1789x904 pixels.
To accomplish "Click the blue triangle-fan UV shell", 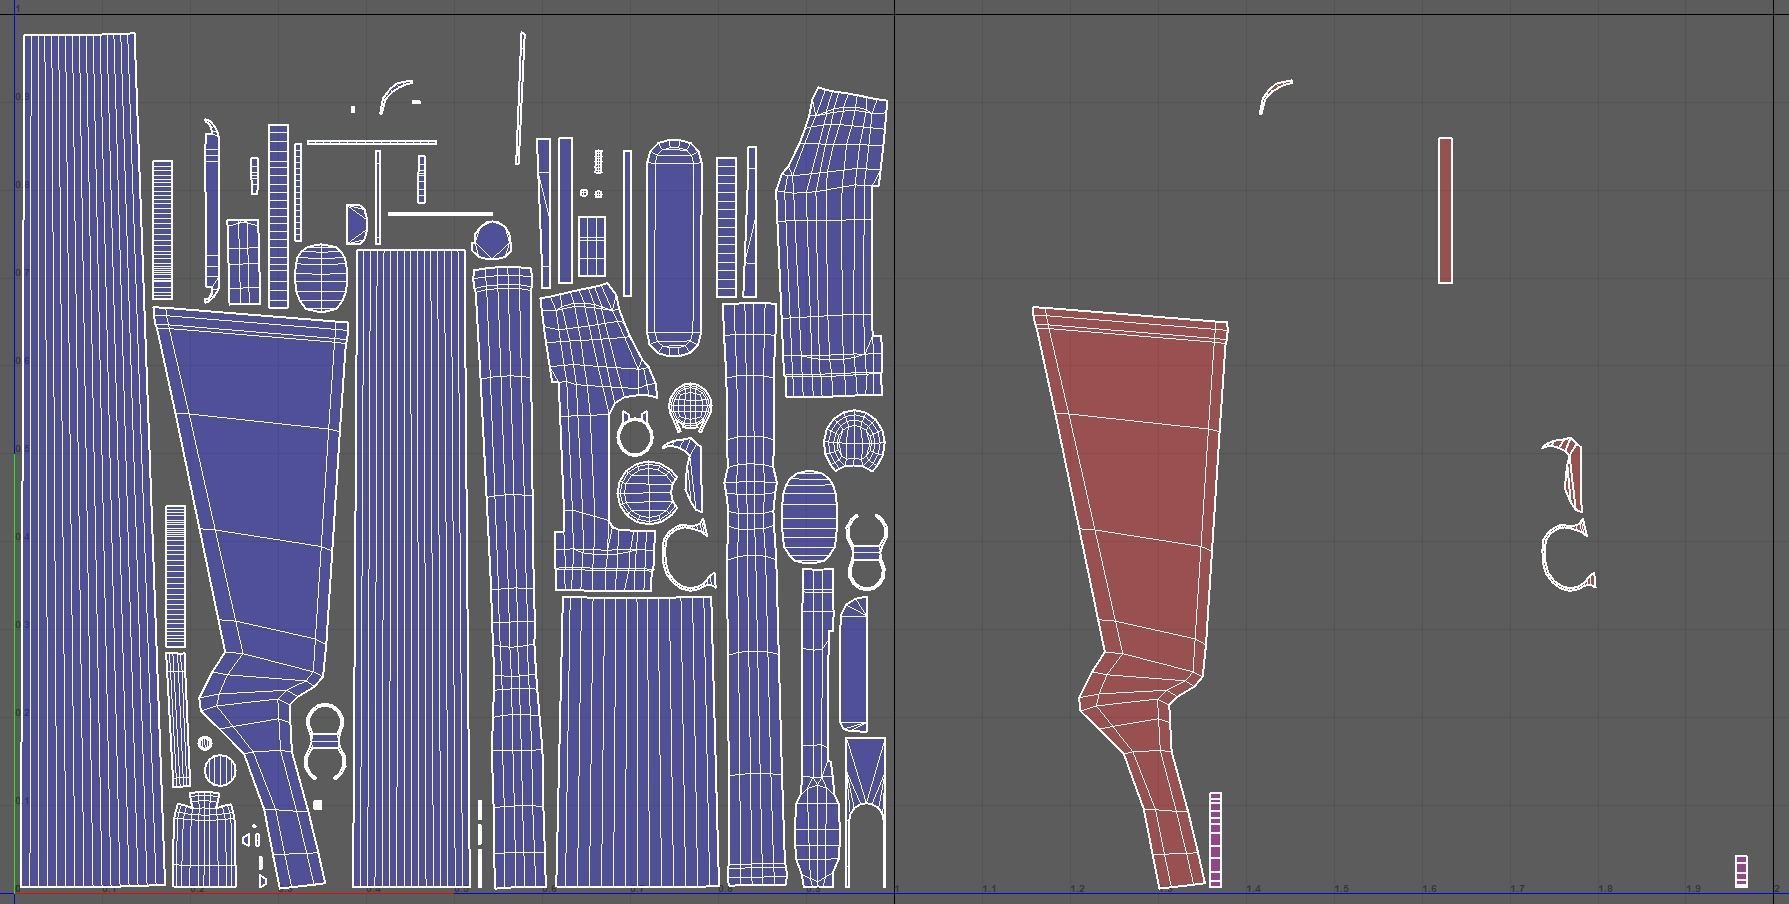I will [865, 771].
